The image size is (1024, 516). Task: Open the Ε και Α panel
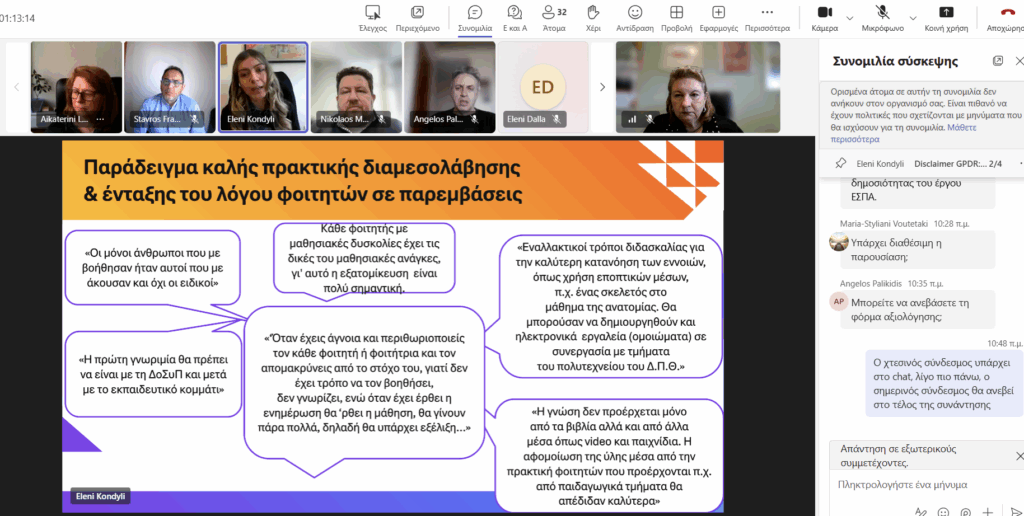(514, 15)
